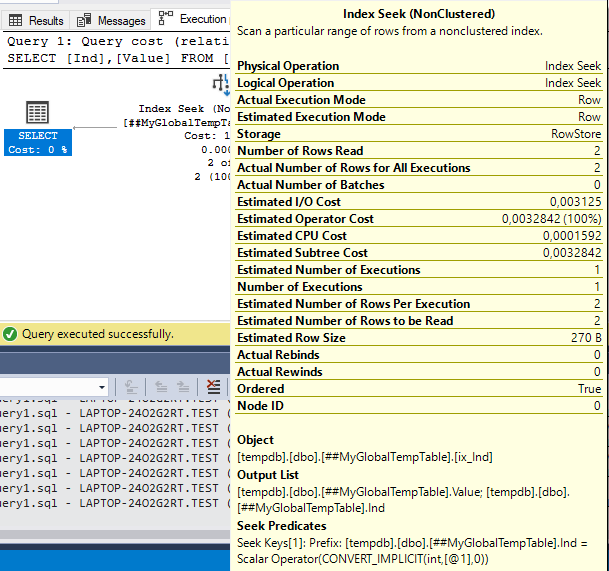Click the 'RowStore' storage value
The image size is (609, 571).
coord(576,134)
